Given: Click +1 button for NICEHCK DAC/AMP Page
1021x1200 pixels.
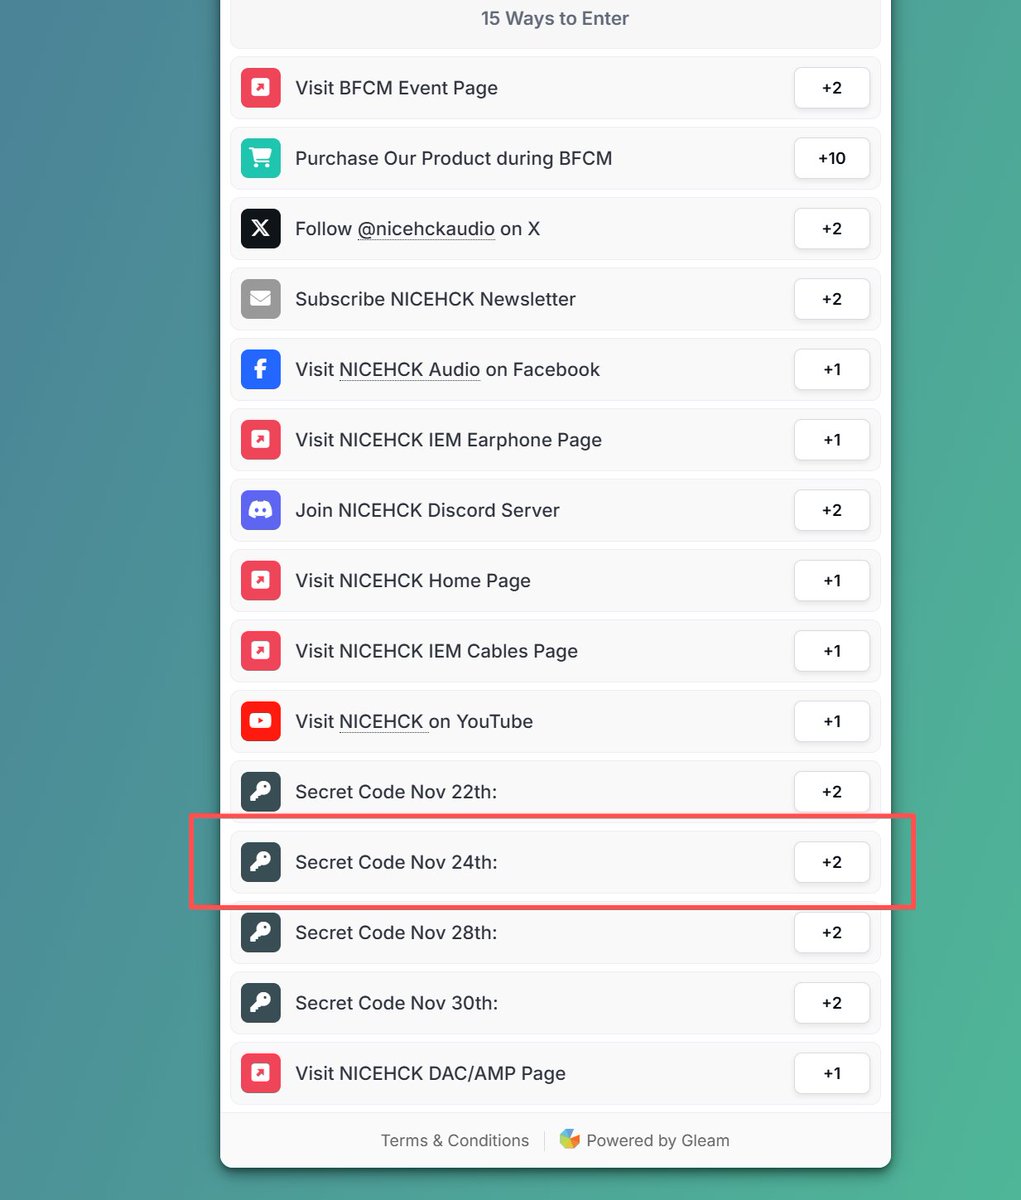Looking at the screenshot, I should pyautogui.click(x=832, y=1073).
